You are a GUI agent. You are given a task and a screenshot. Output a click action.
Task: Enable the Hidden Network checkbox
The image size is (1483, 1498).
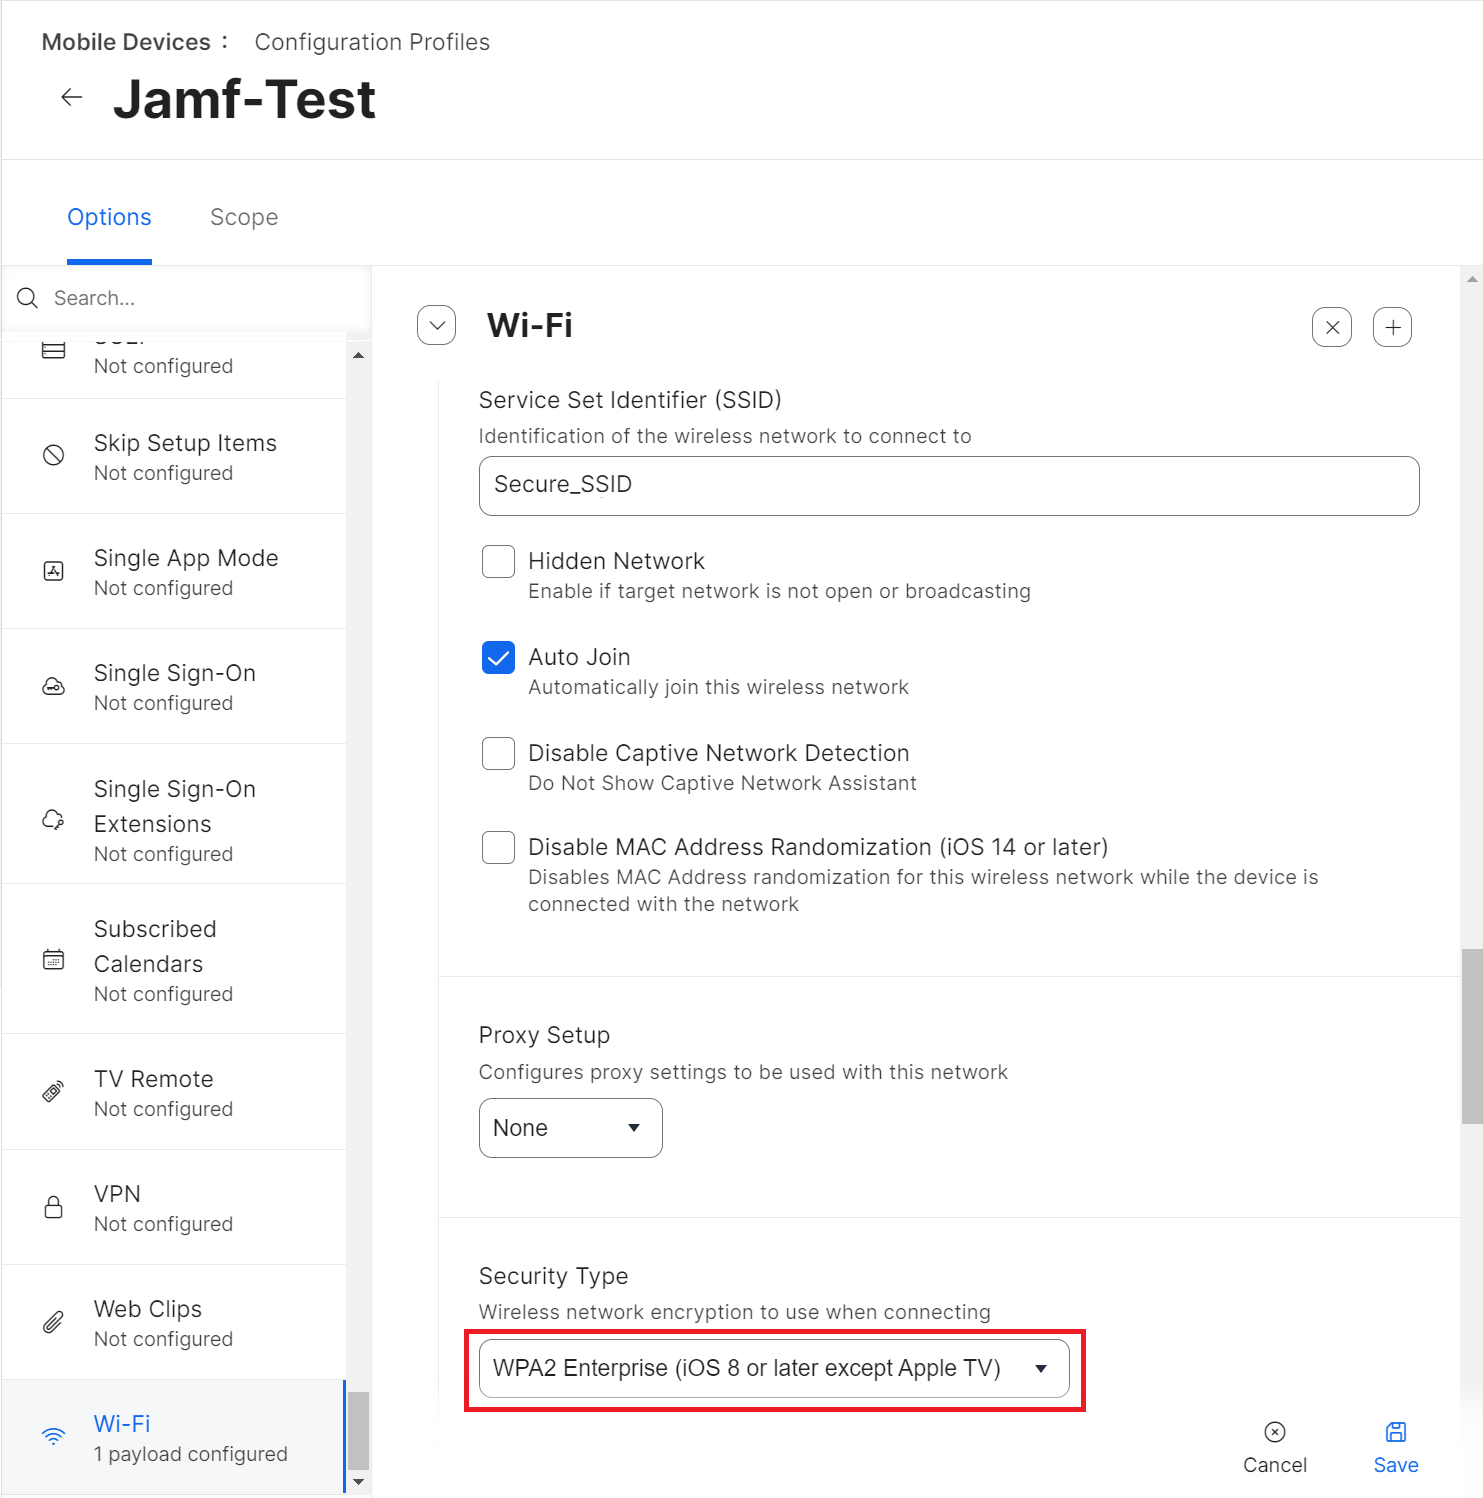tap(498, 562)
